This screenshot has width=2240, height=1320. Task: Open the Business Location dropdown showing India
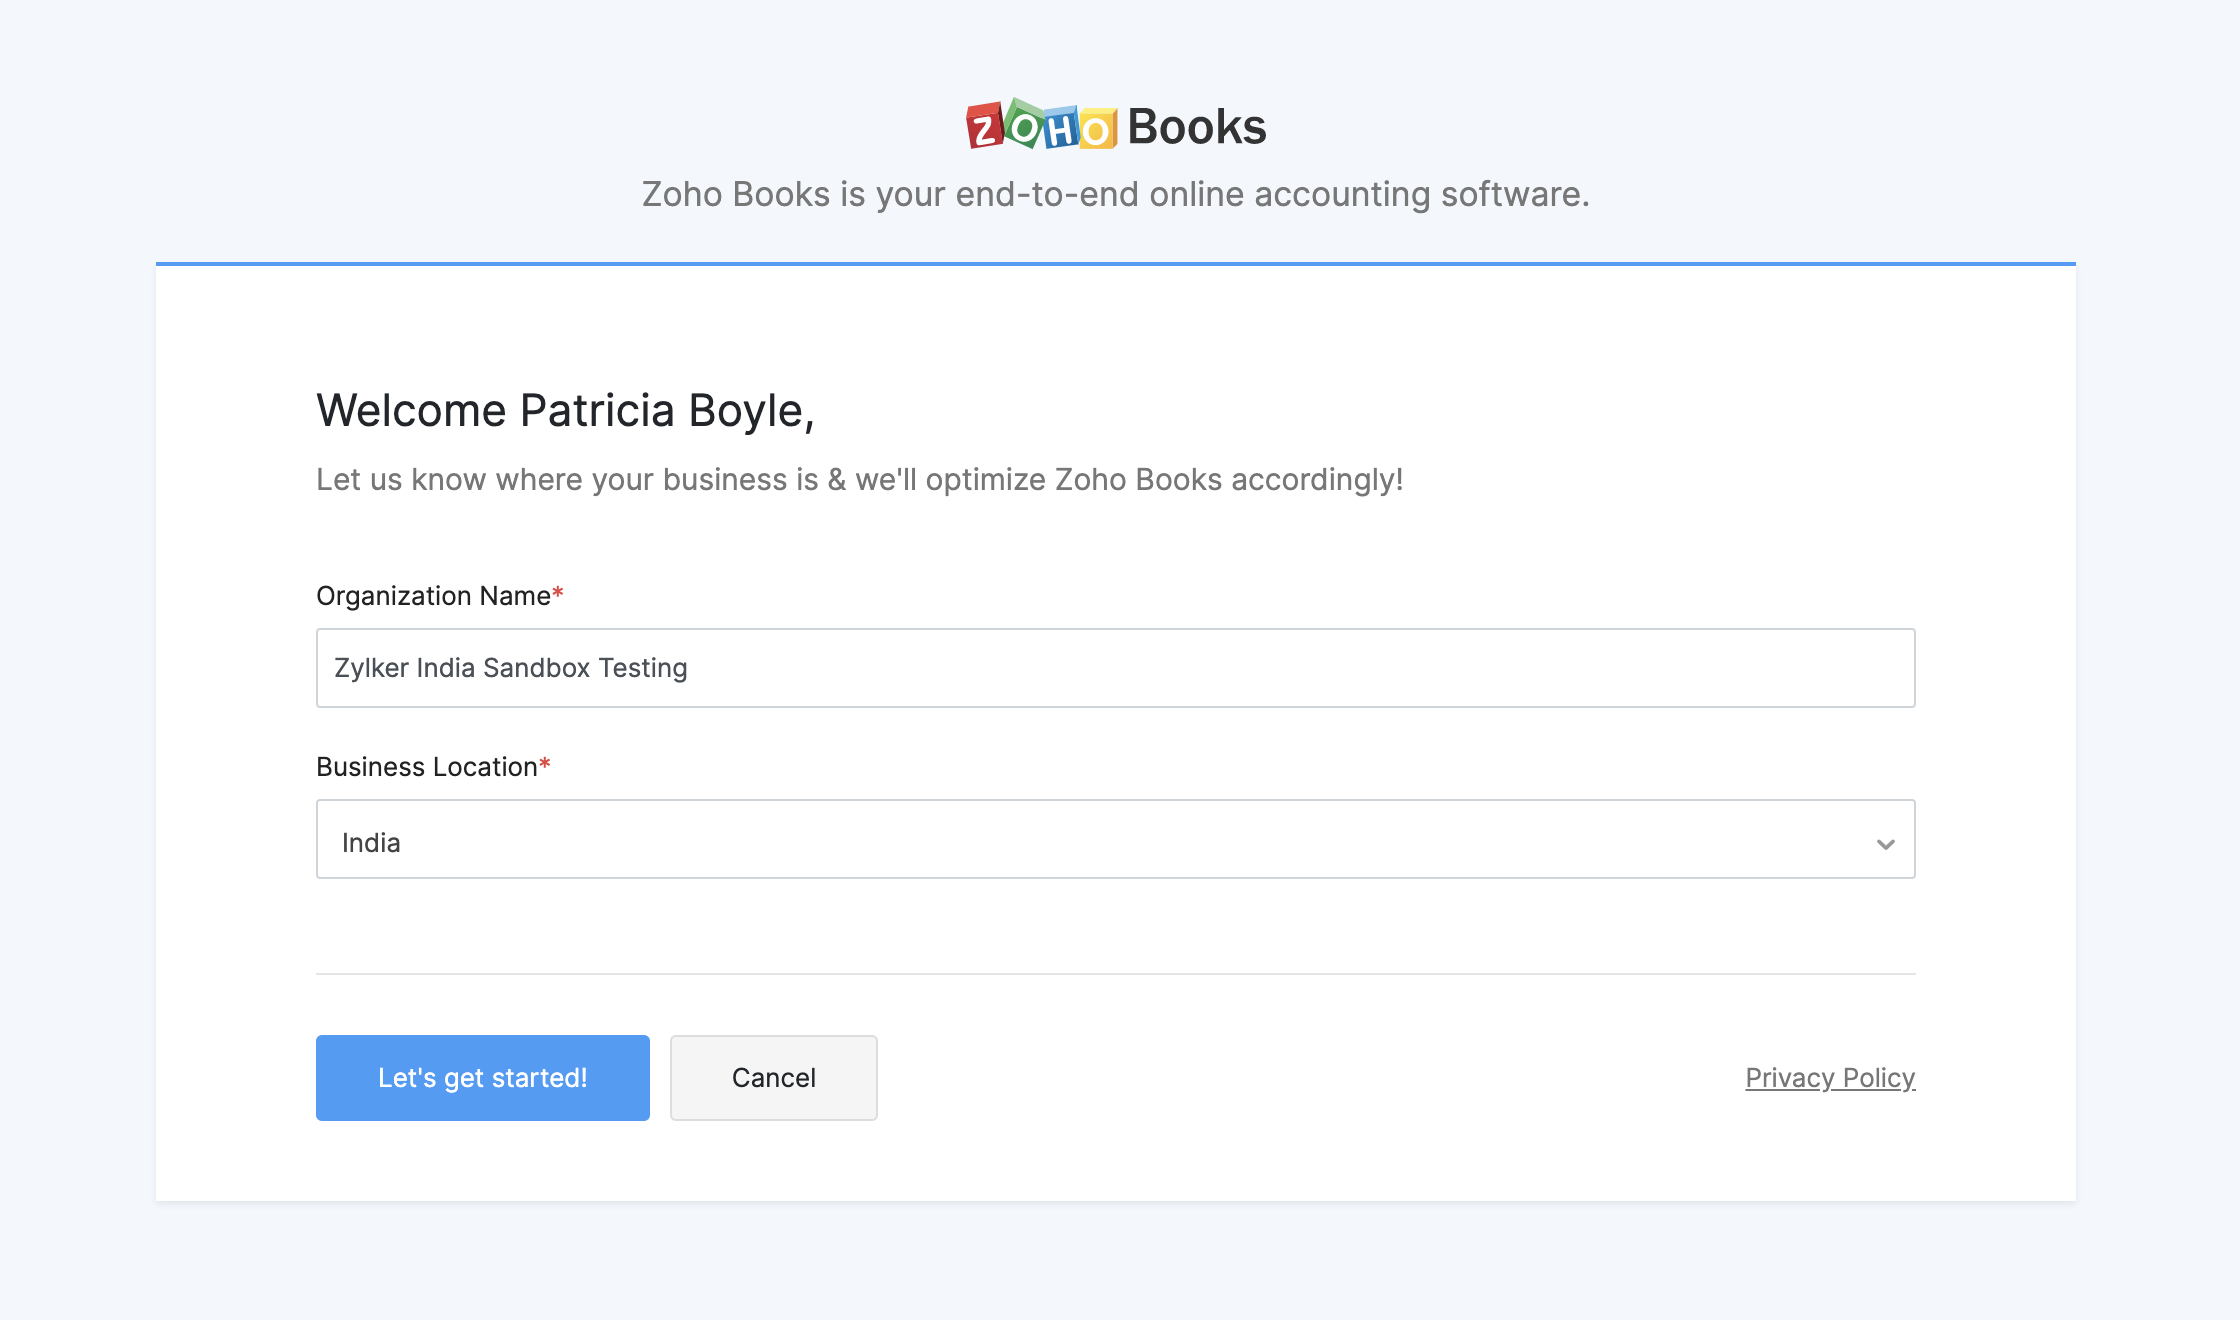[1100, 839]
